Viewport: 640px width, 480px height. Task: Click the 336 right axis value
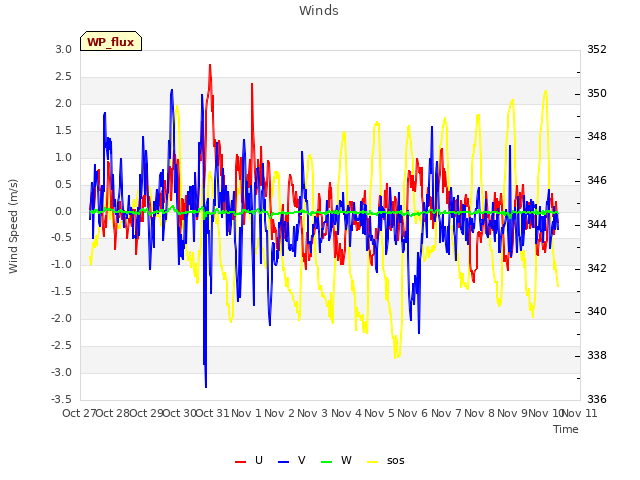tap(597, 399)
